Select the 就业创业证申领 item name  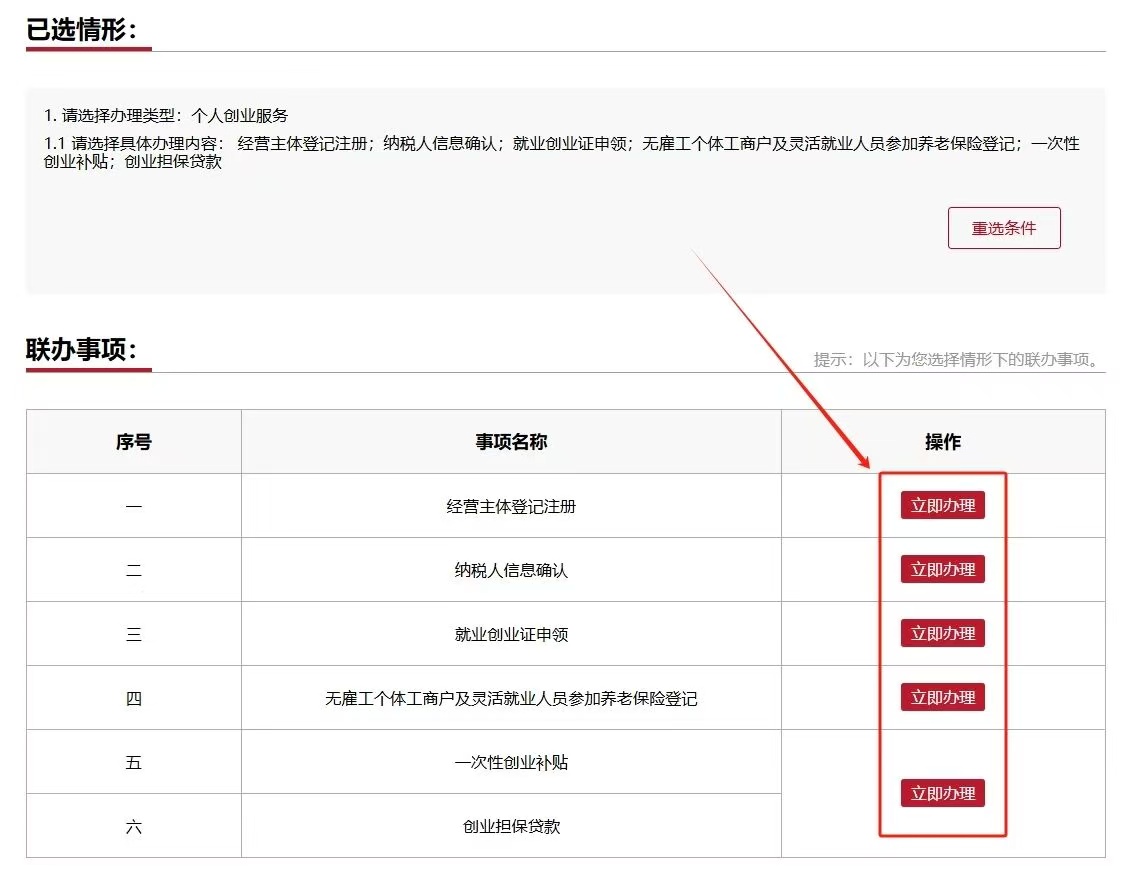pos(511,635)
